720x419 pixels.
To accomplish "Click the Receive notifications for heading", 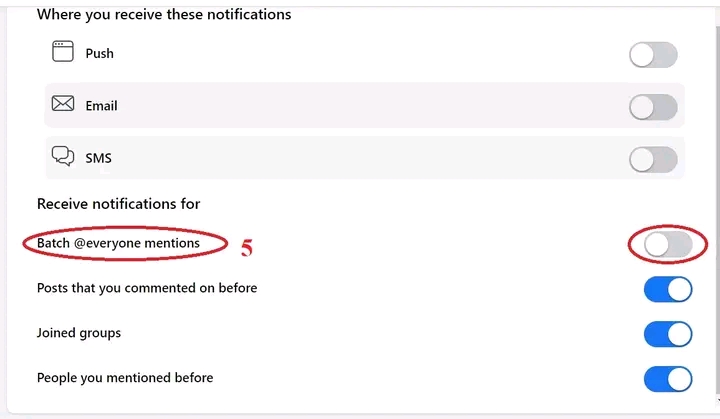I will tap(119, 204).
